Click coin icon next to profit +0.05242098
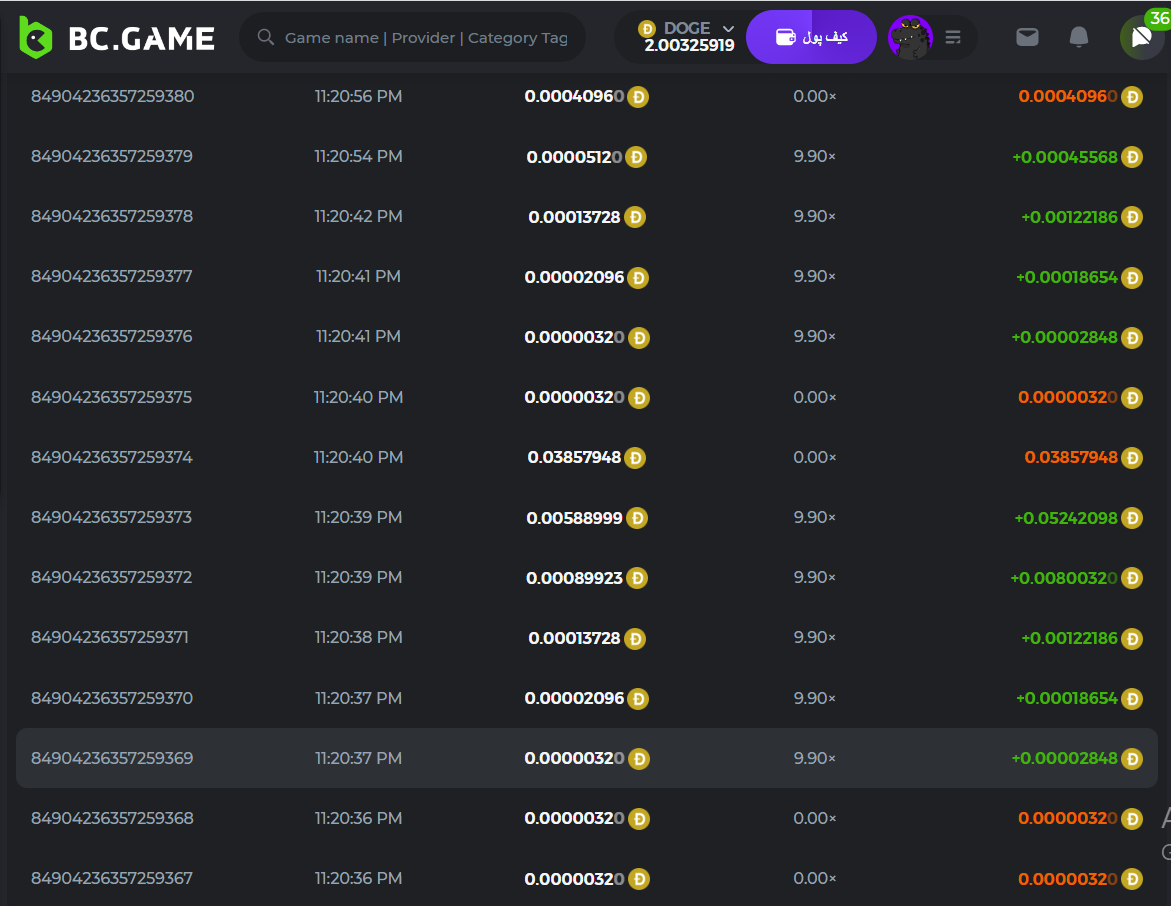 [1132, 518]
